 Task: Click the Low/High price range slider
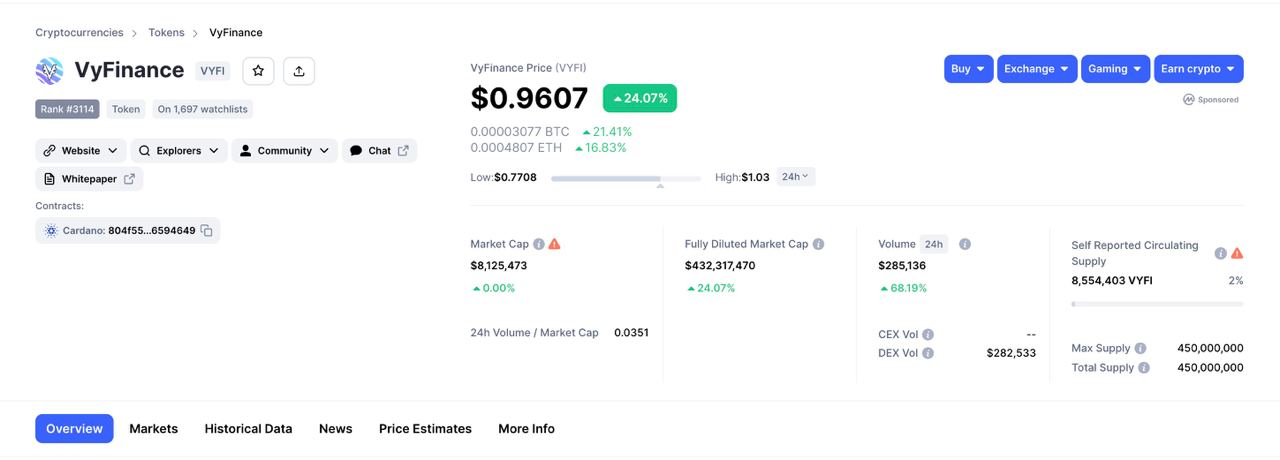point(626,179)
